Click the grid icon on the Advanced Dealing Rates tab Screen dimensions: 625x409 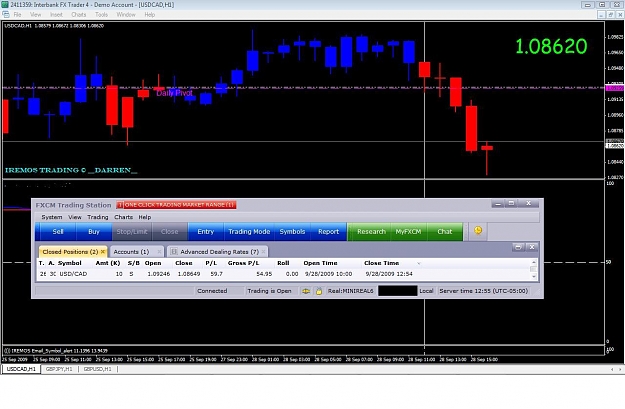click(x=174, y=252)
